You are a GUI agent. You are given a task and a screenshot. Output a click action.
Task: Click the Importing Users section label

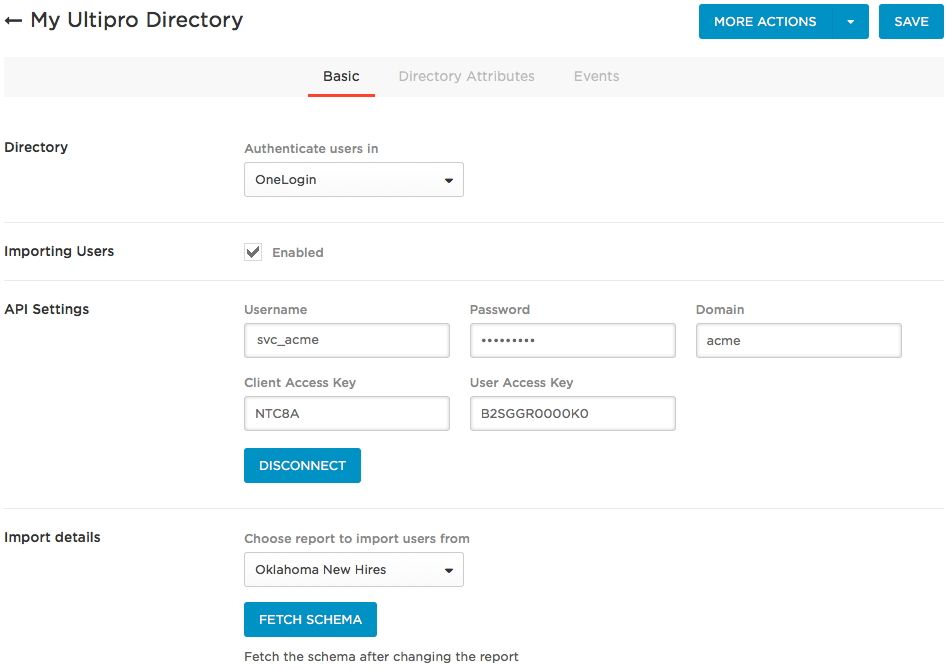point(59,251)
